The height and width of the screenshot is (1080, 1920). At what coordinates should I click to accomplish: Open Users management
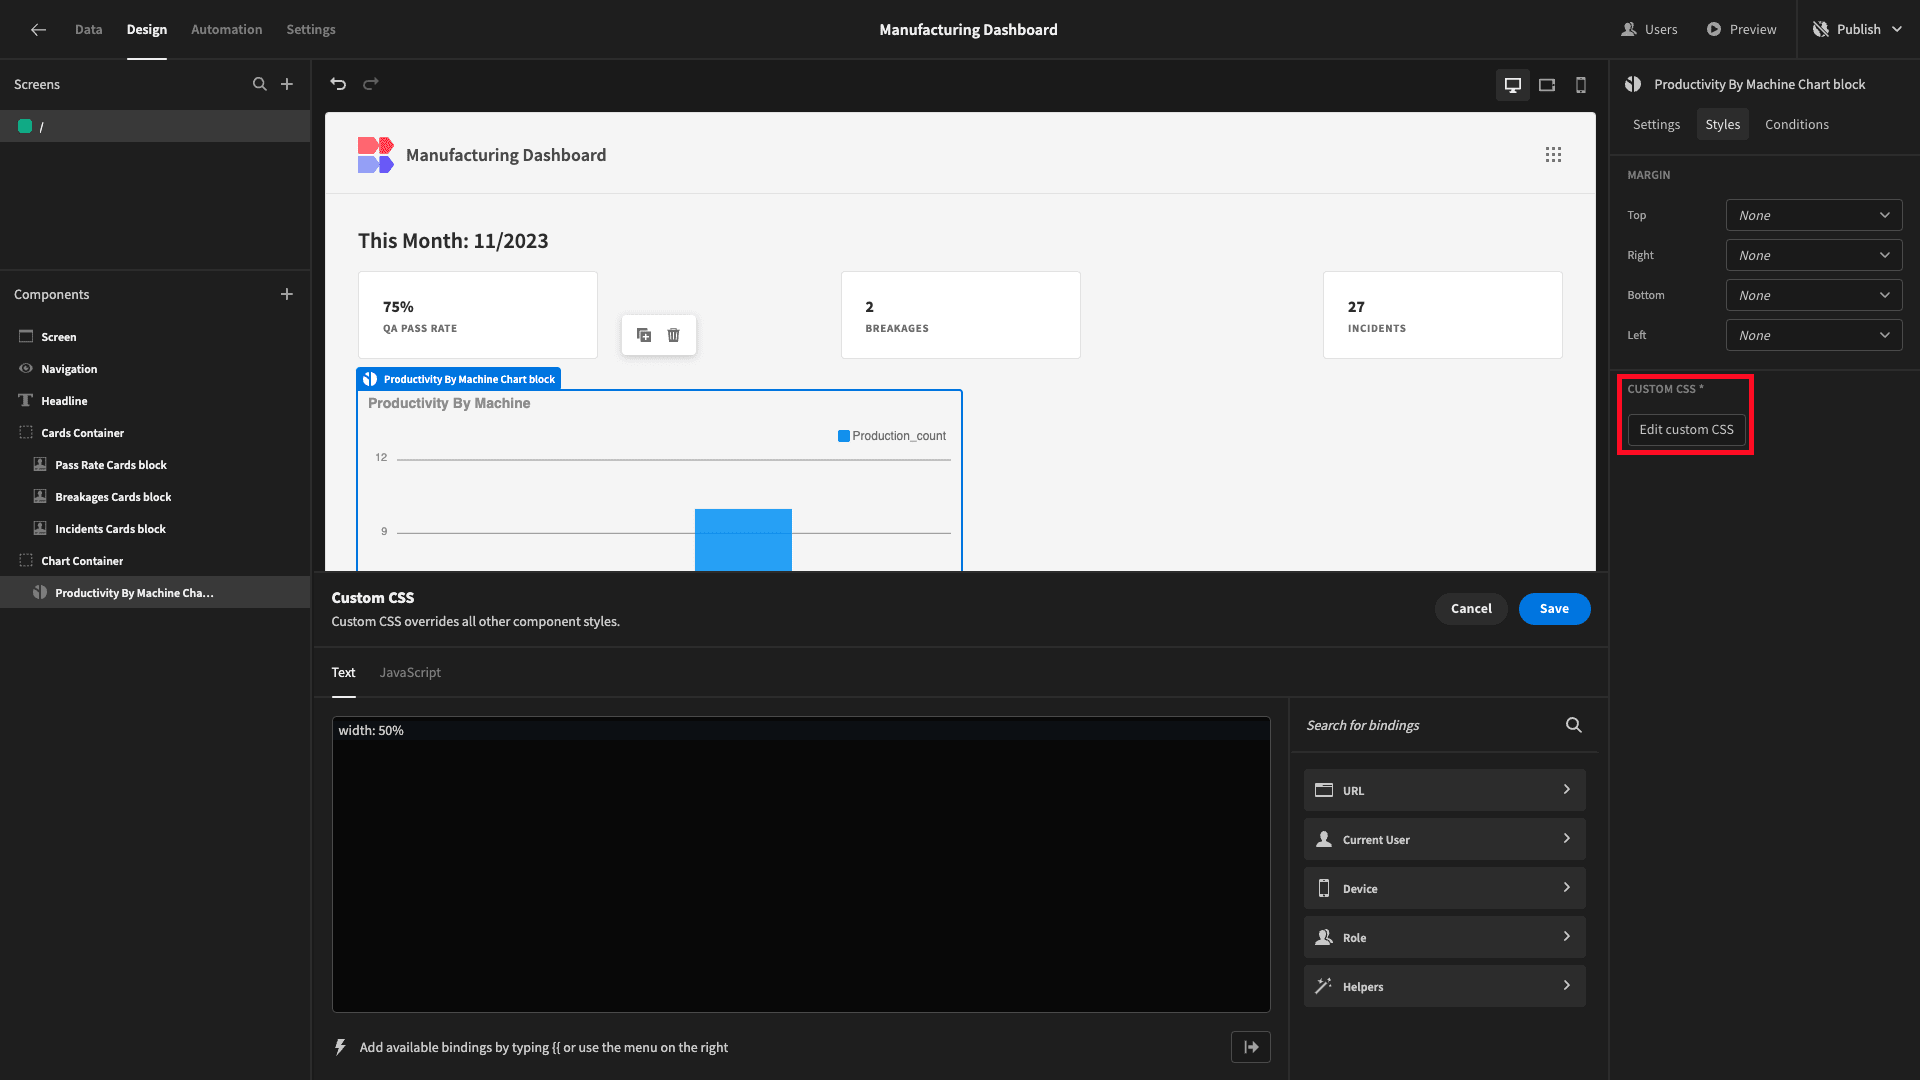tap(1650, 30)
